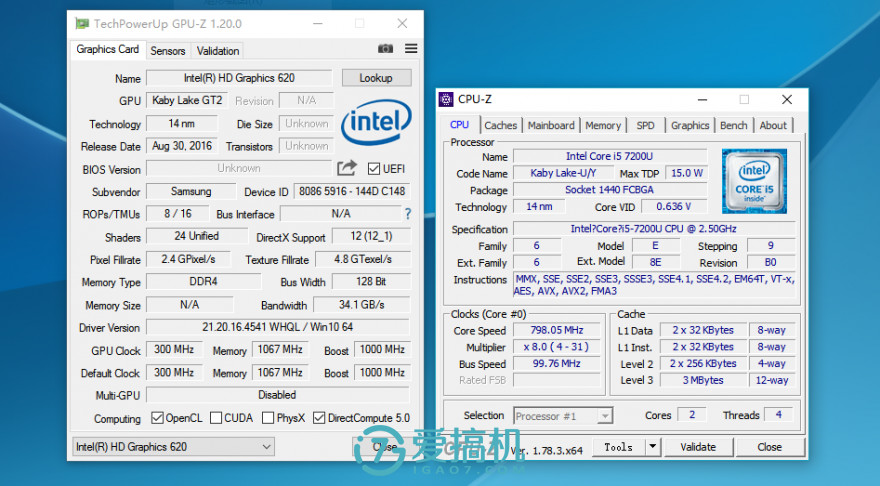Click the Max TDP value 15.0 W
The height and width of the screenshot is (486, 880).
(x=687, y=173)
